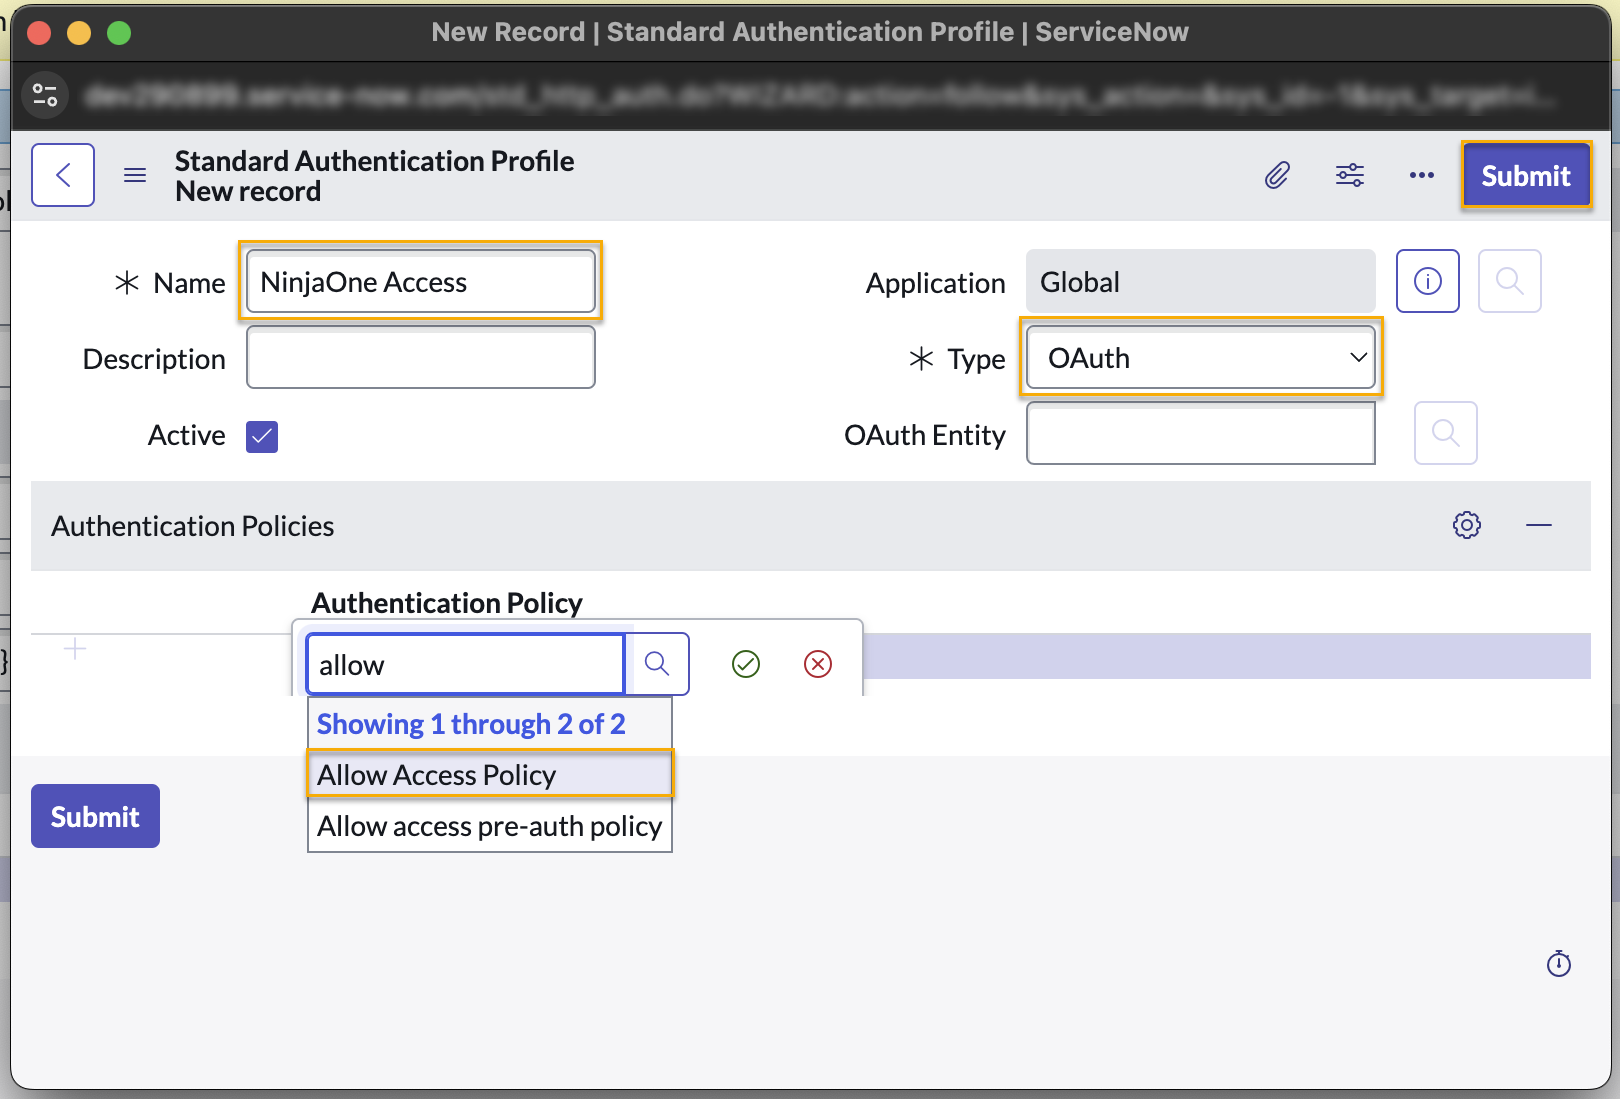Click into the Description text field
This screenshot has width=1620, height=1099.
pyautogui.click(x=421, y=358)
